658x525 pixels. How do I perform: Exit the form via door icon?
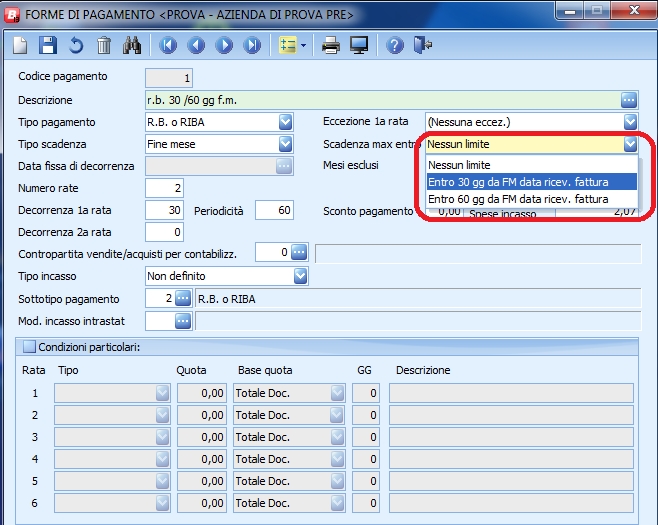coord(423,45)
